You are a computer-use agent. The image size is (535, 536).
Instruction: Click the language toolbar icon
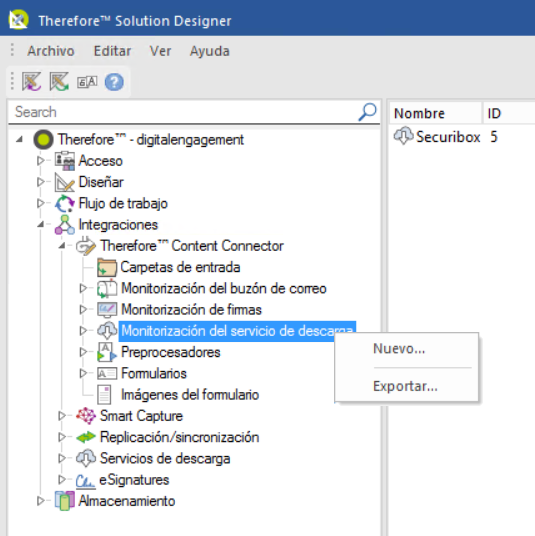click(x=87, y=82)
